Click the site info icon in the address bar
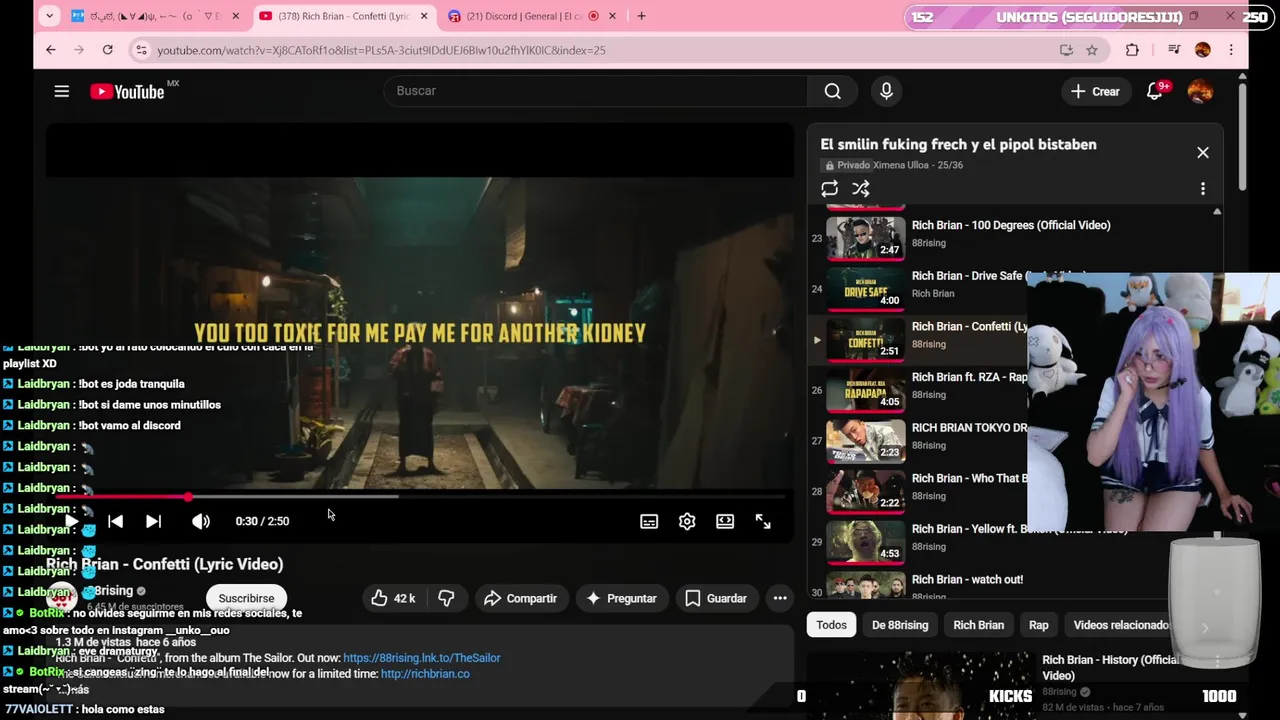 tap(141, 50)
